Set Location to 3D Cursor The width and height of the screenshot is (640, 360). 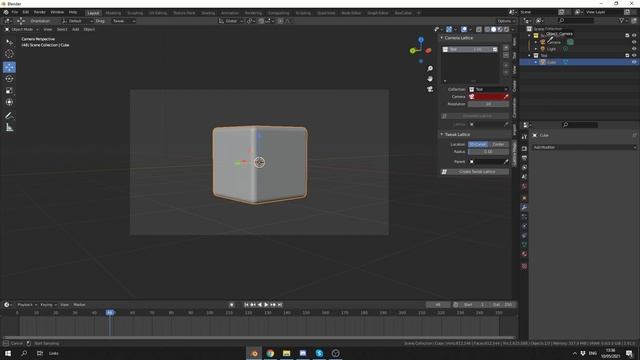click(x=478, y=144)
